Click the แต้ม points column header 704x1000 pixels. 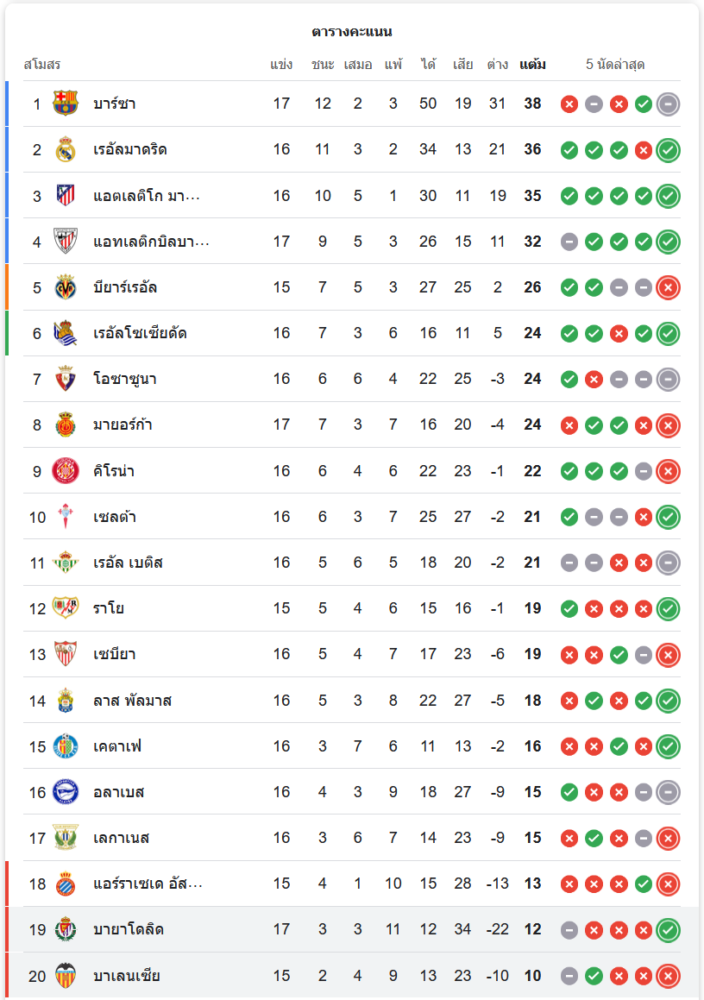[532, 65]
